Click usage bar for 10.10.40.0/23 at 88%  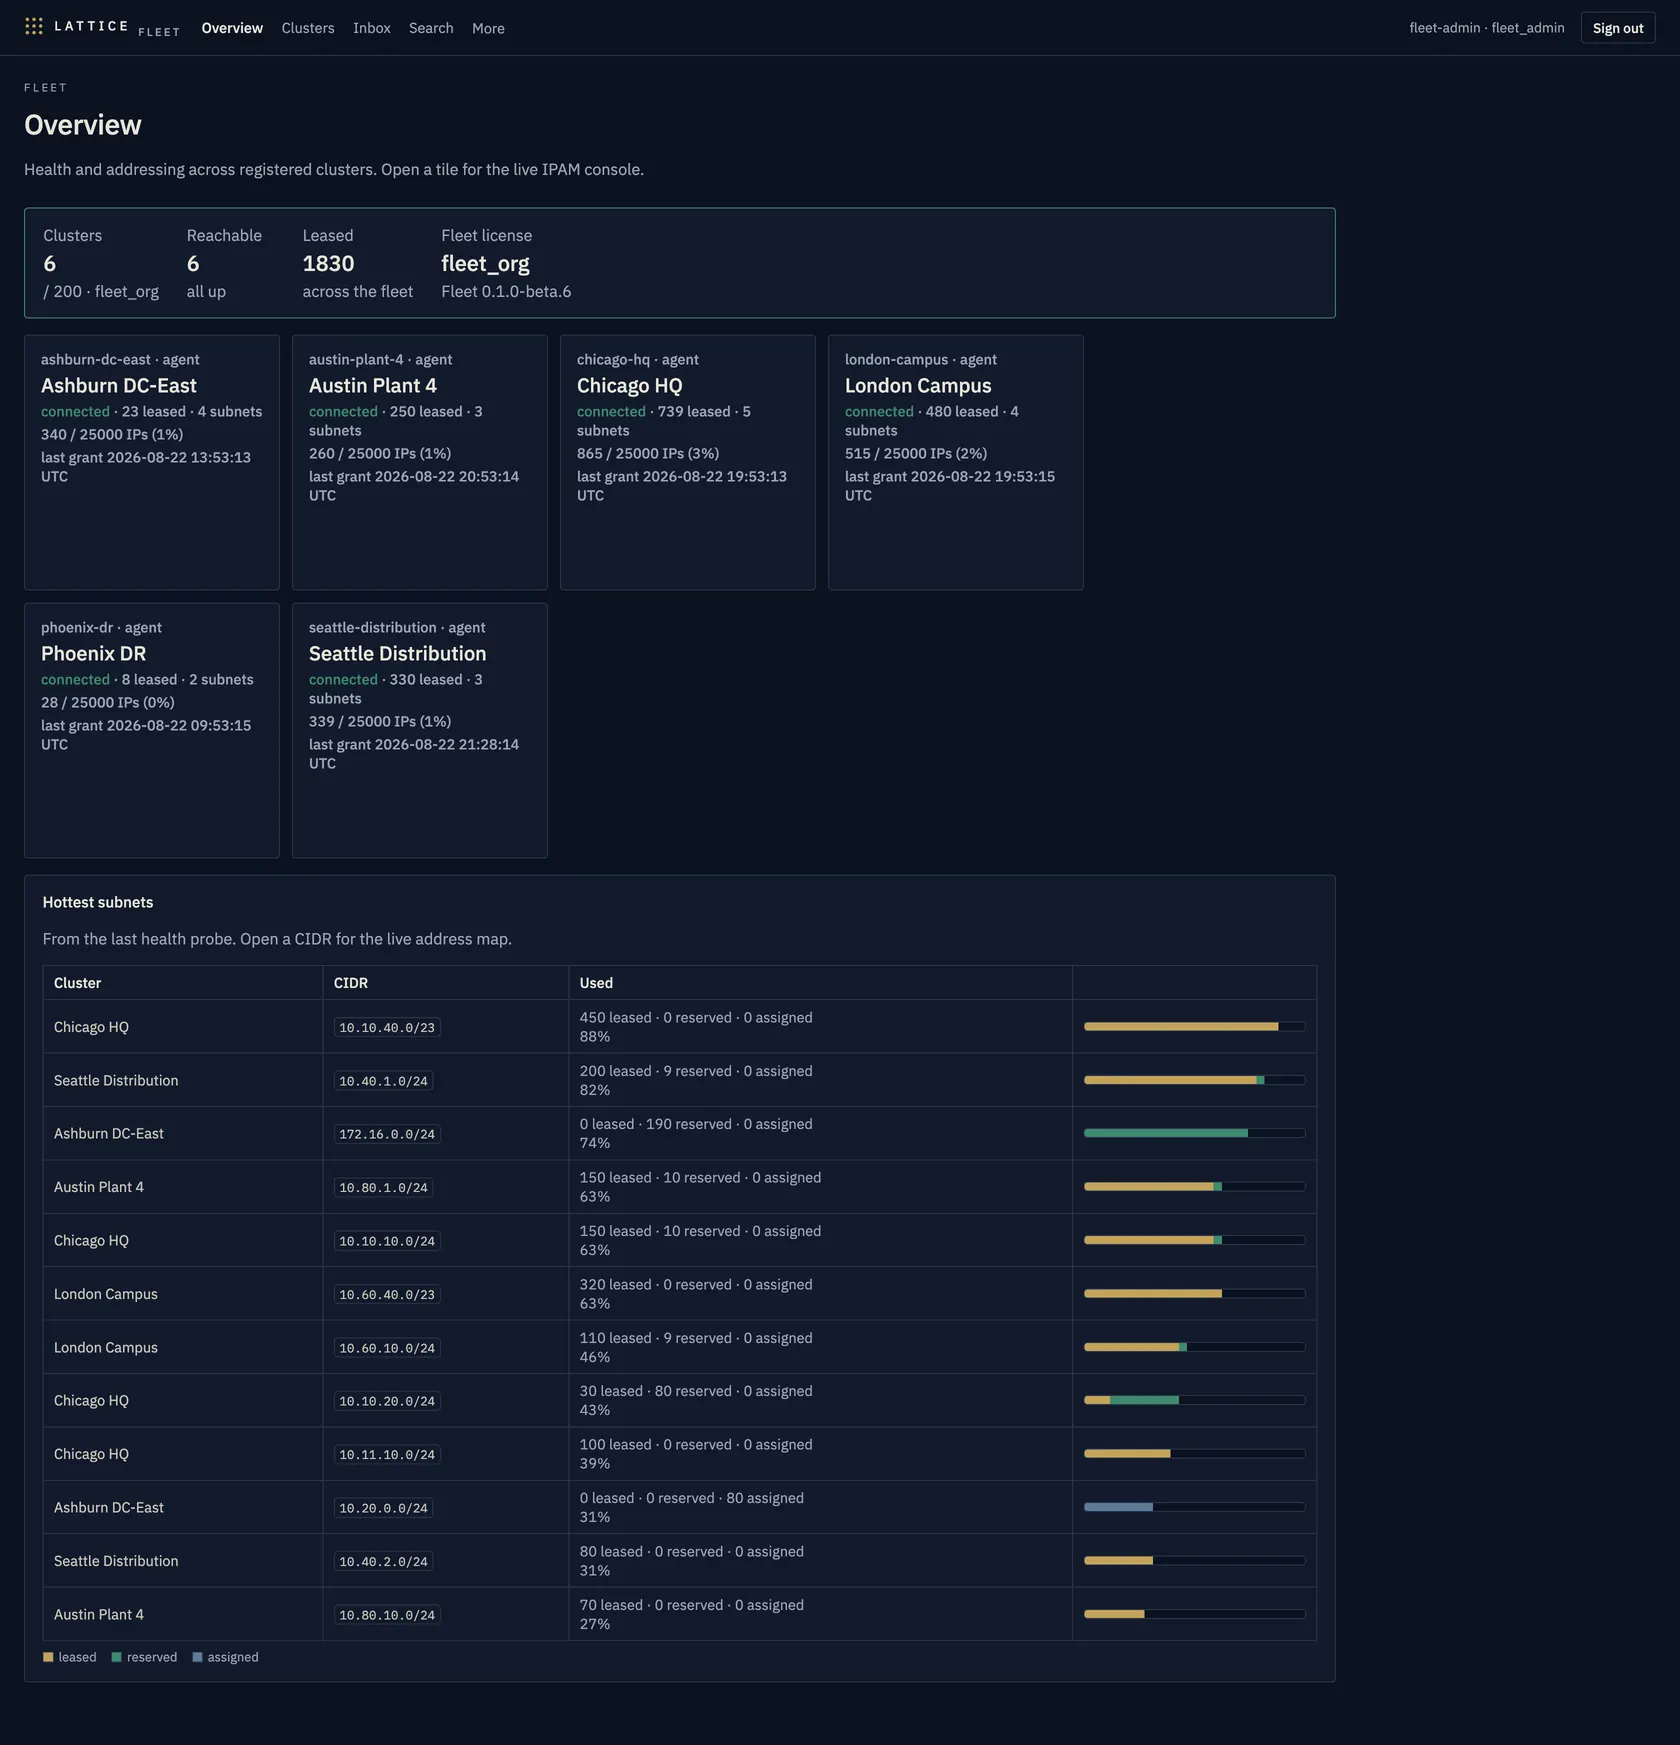(1194, 1027)
